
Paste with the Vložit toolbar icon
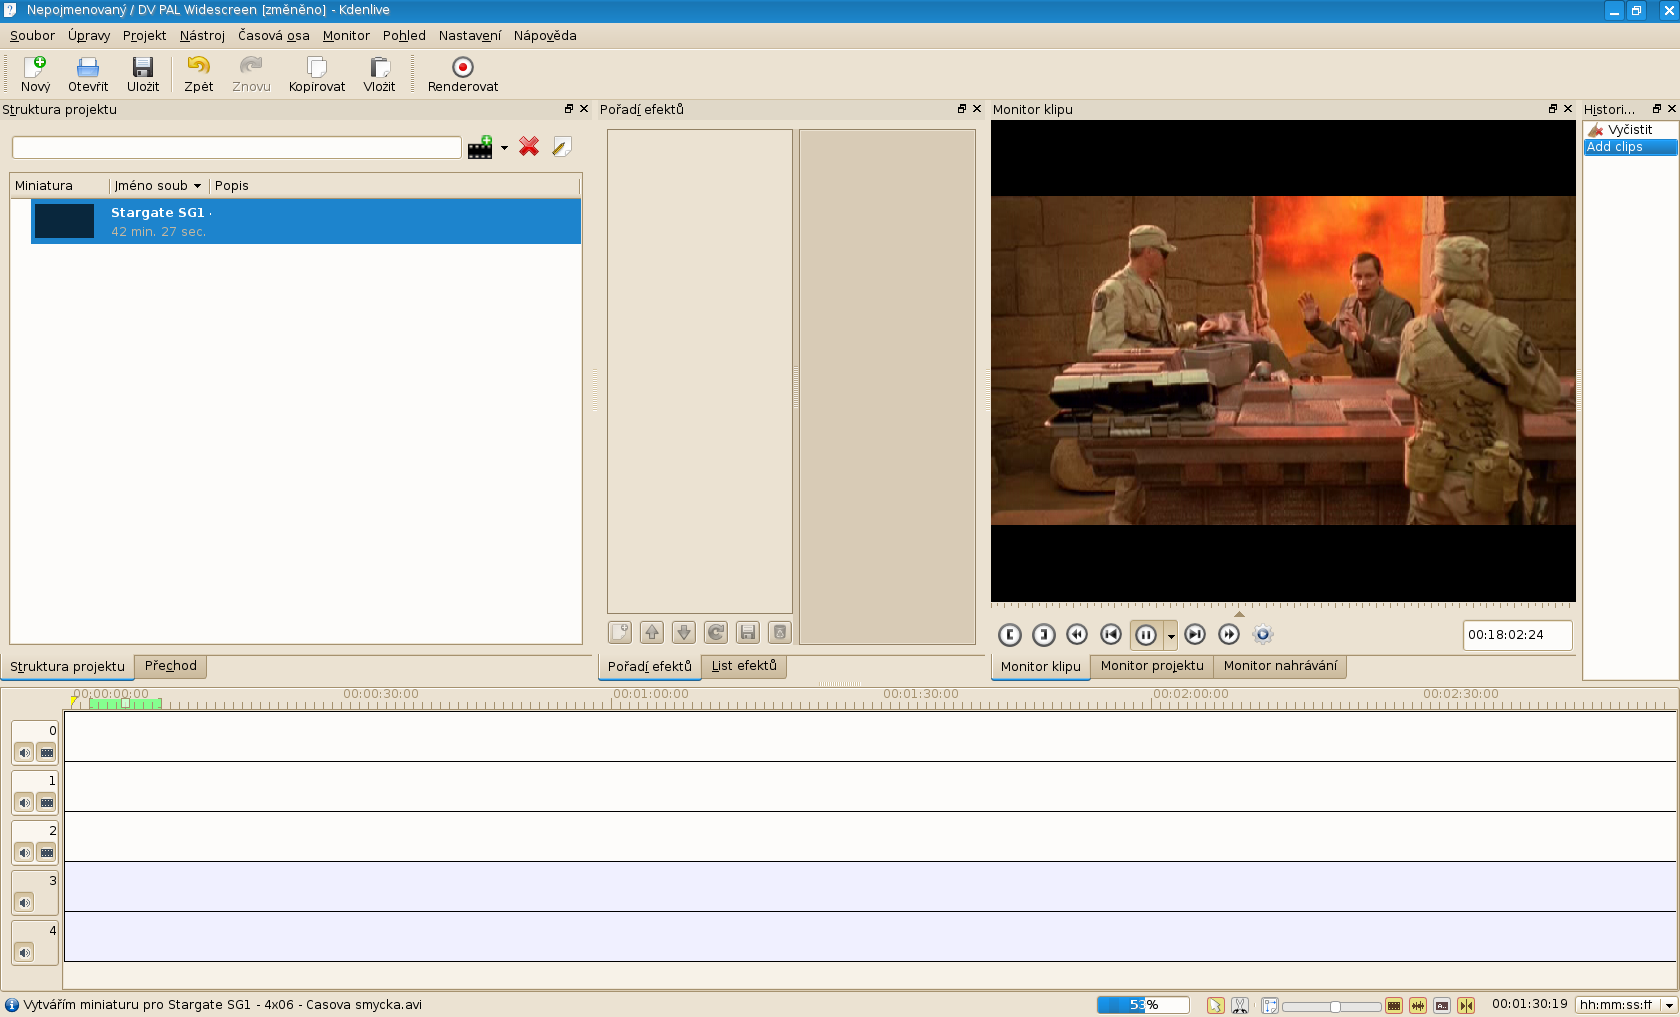point(379,75)
